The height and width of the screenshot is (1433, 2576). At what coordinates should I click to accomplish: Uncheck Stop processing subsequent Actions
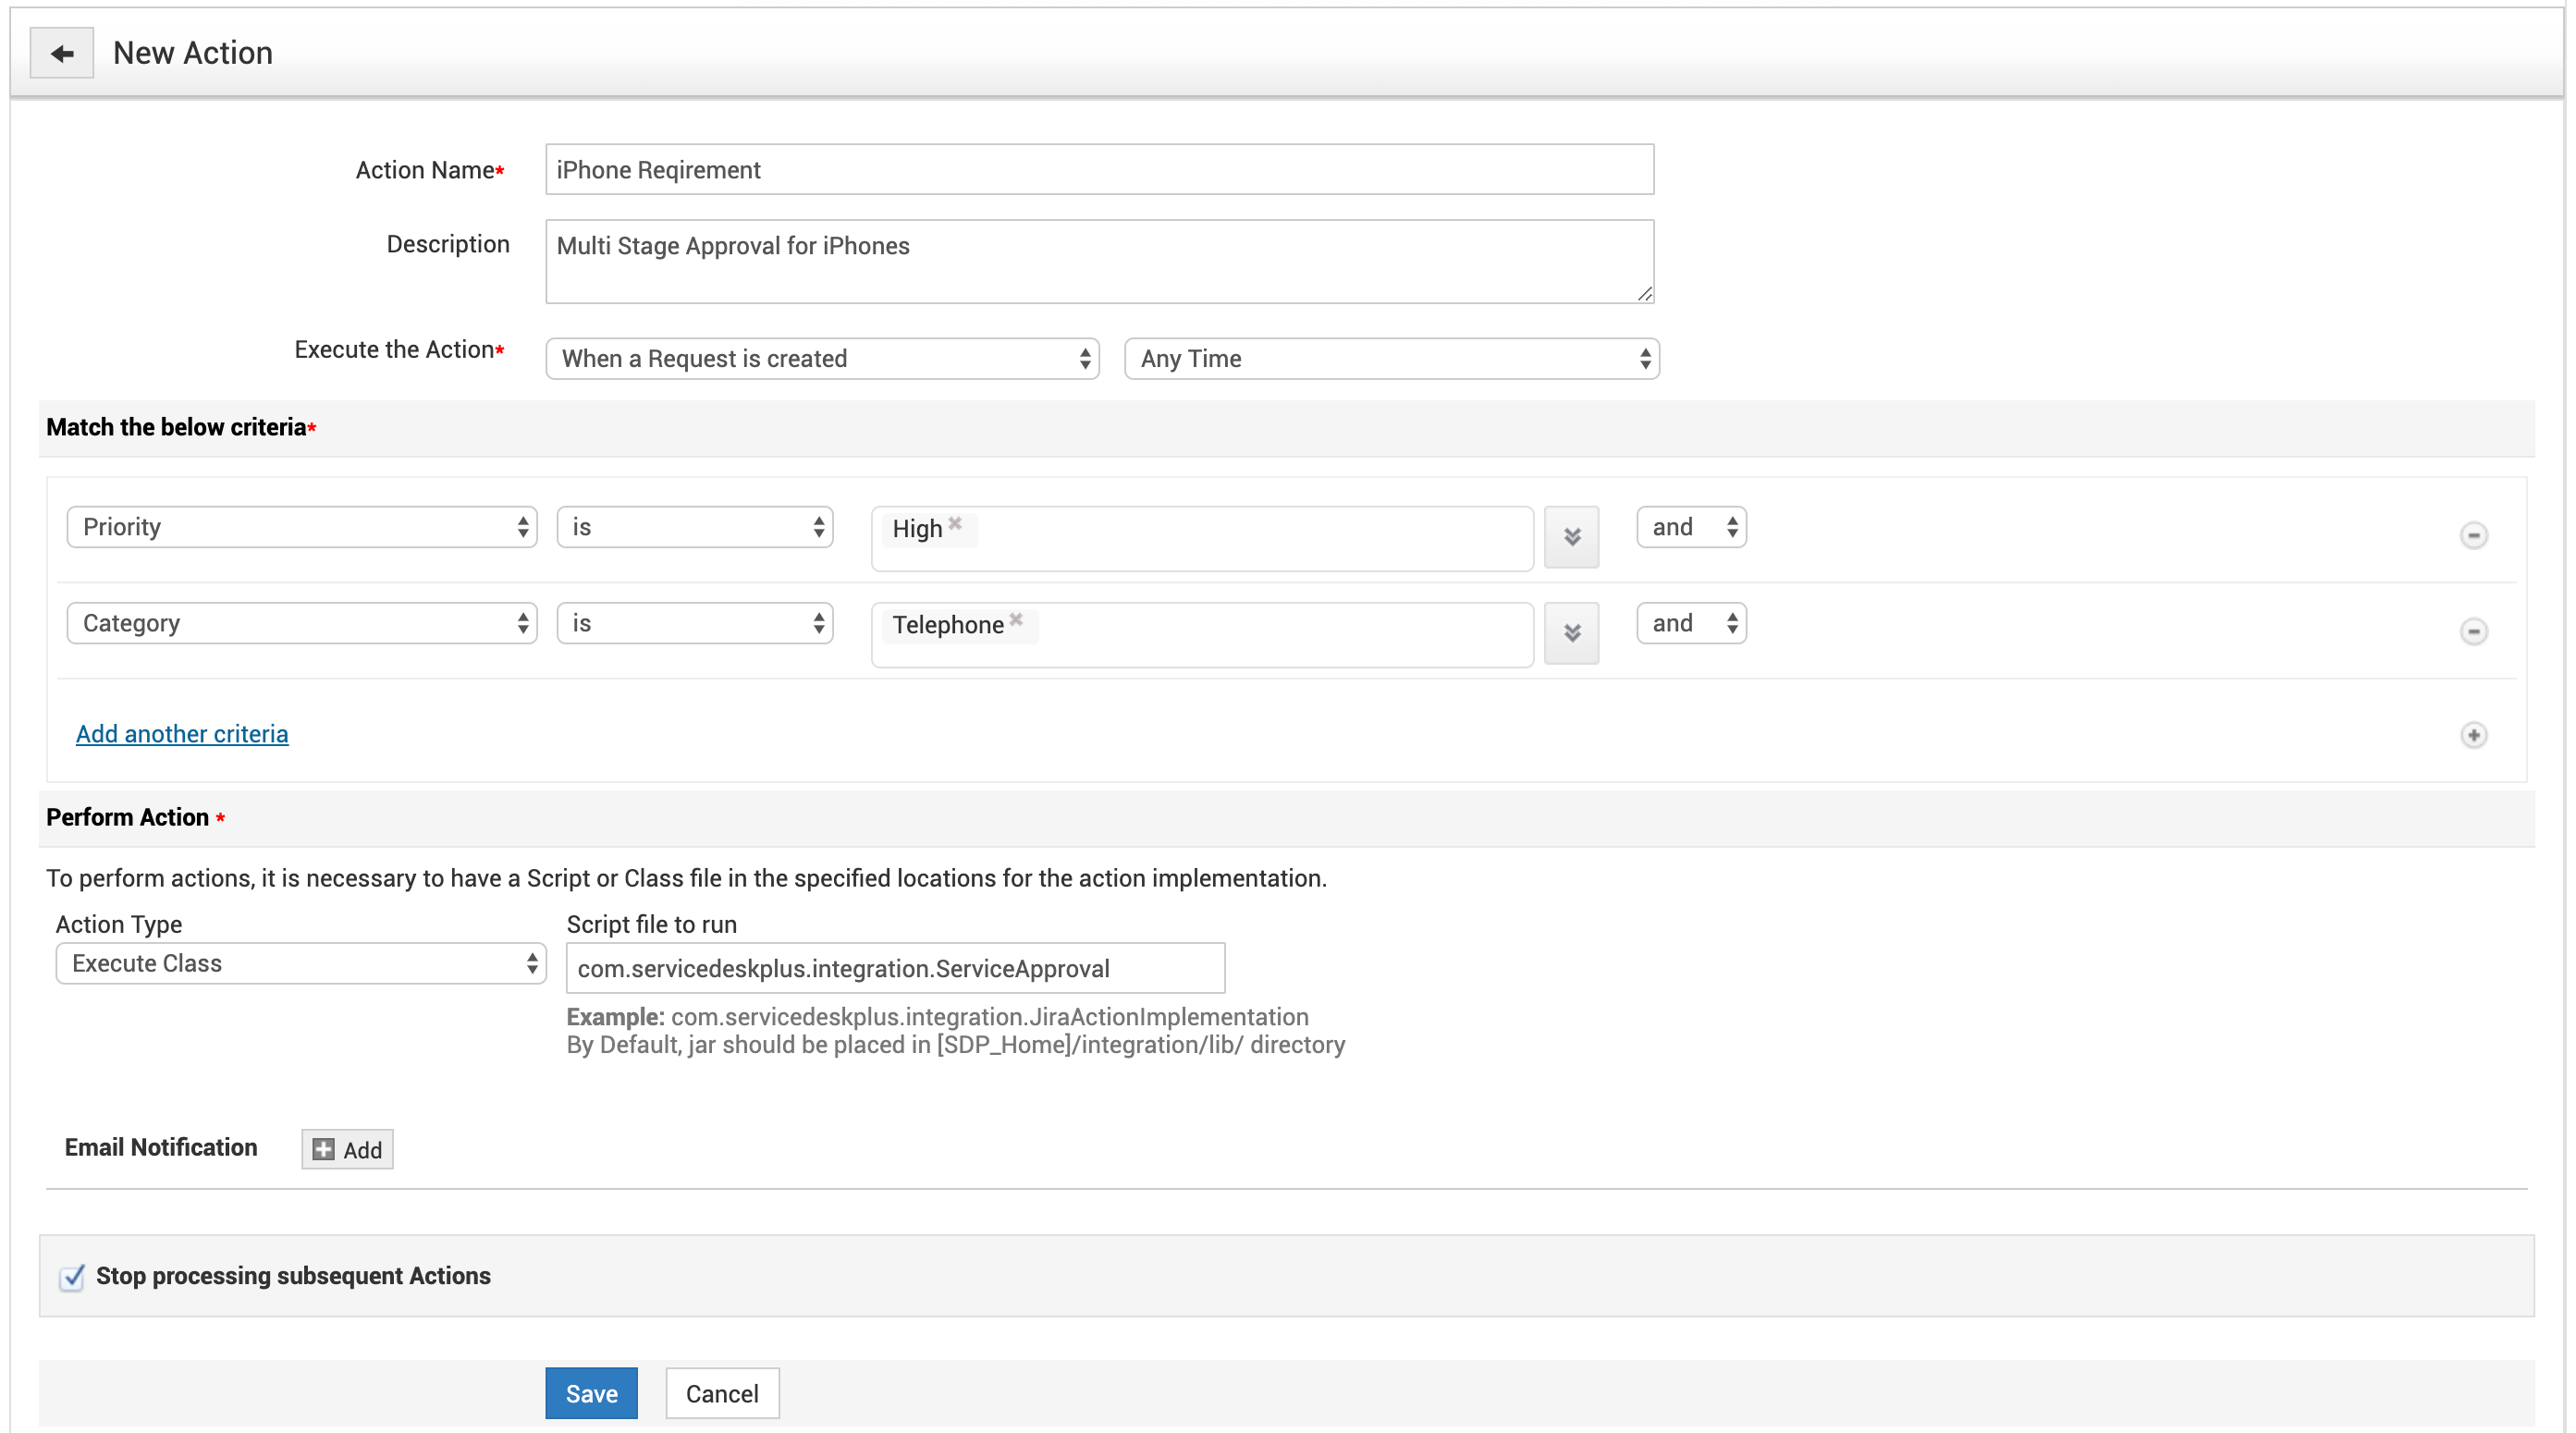click(x=72, y=1277)
